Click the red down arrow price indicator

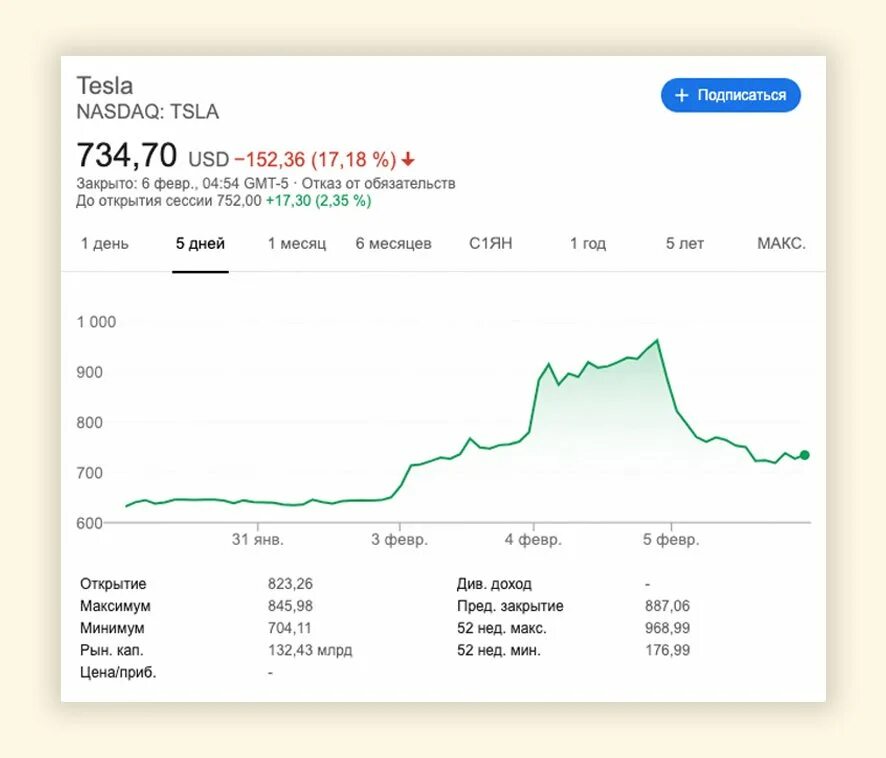point(408,160)
